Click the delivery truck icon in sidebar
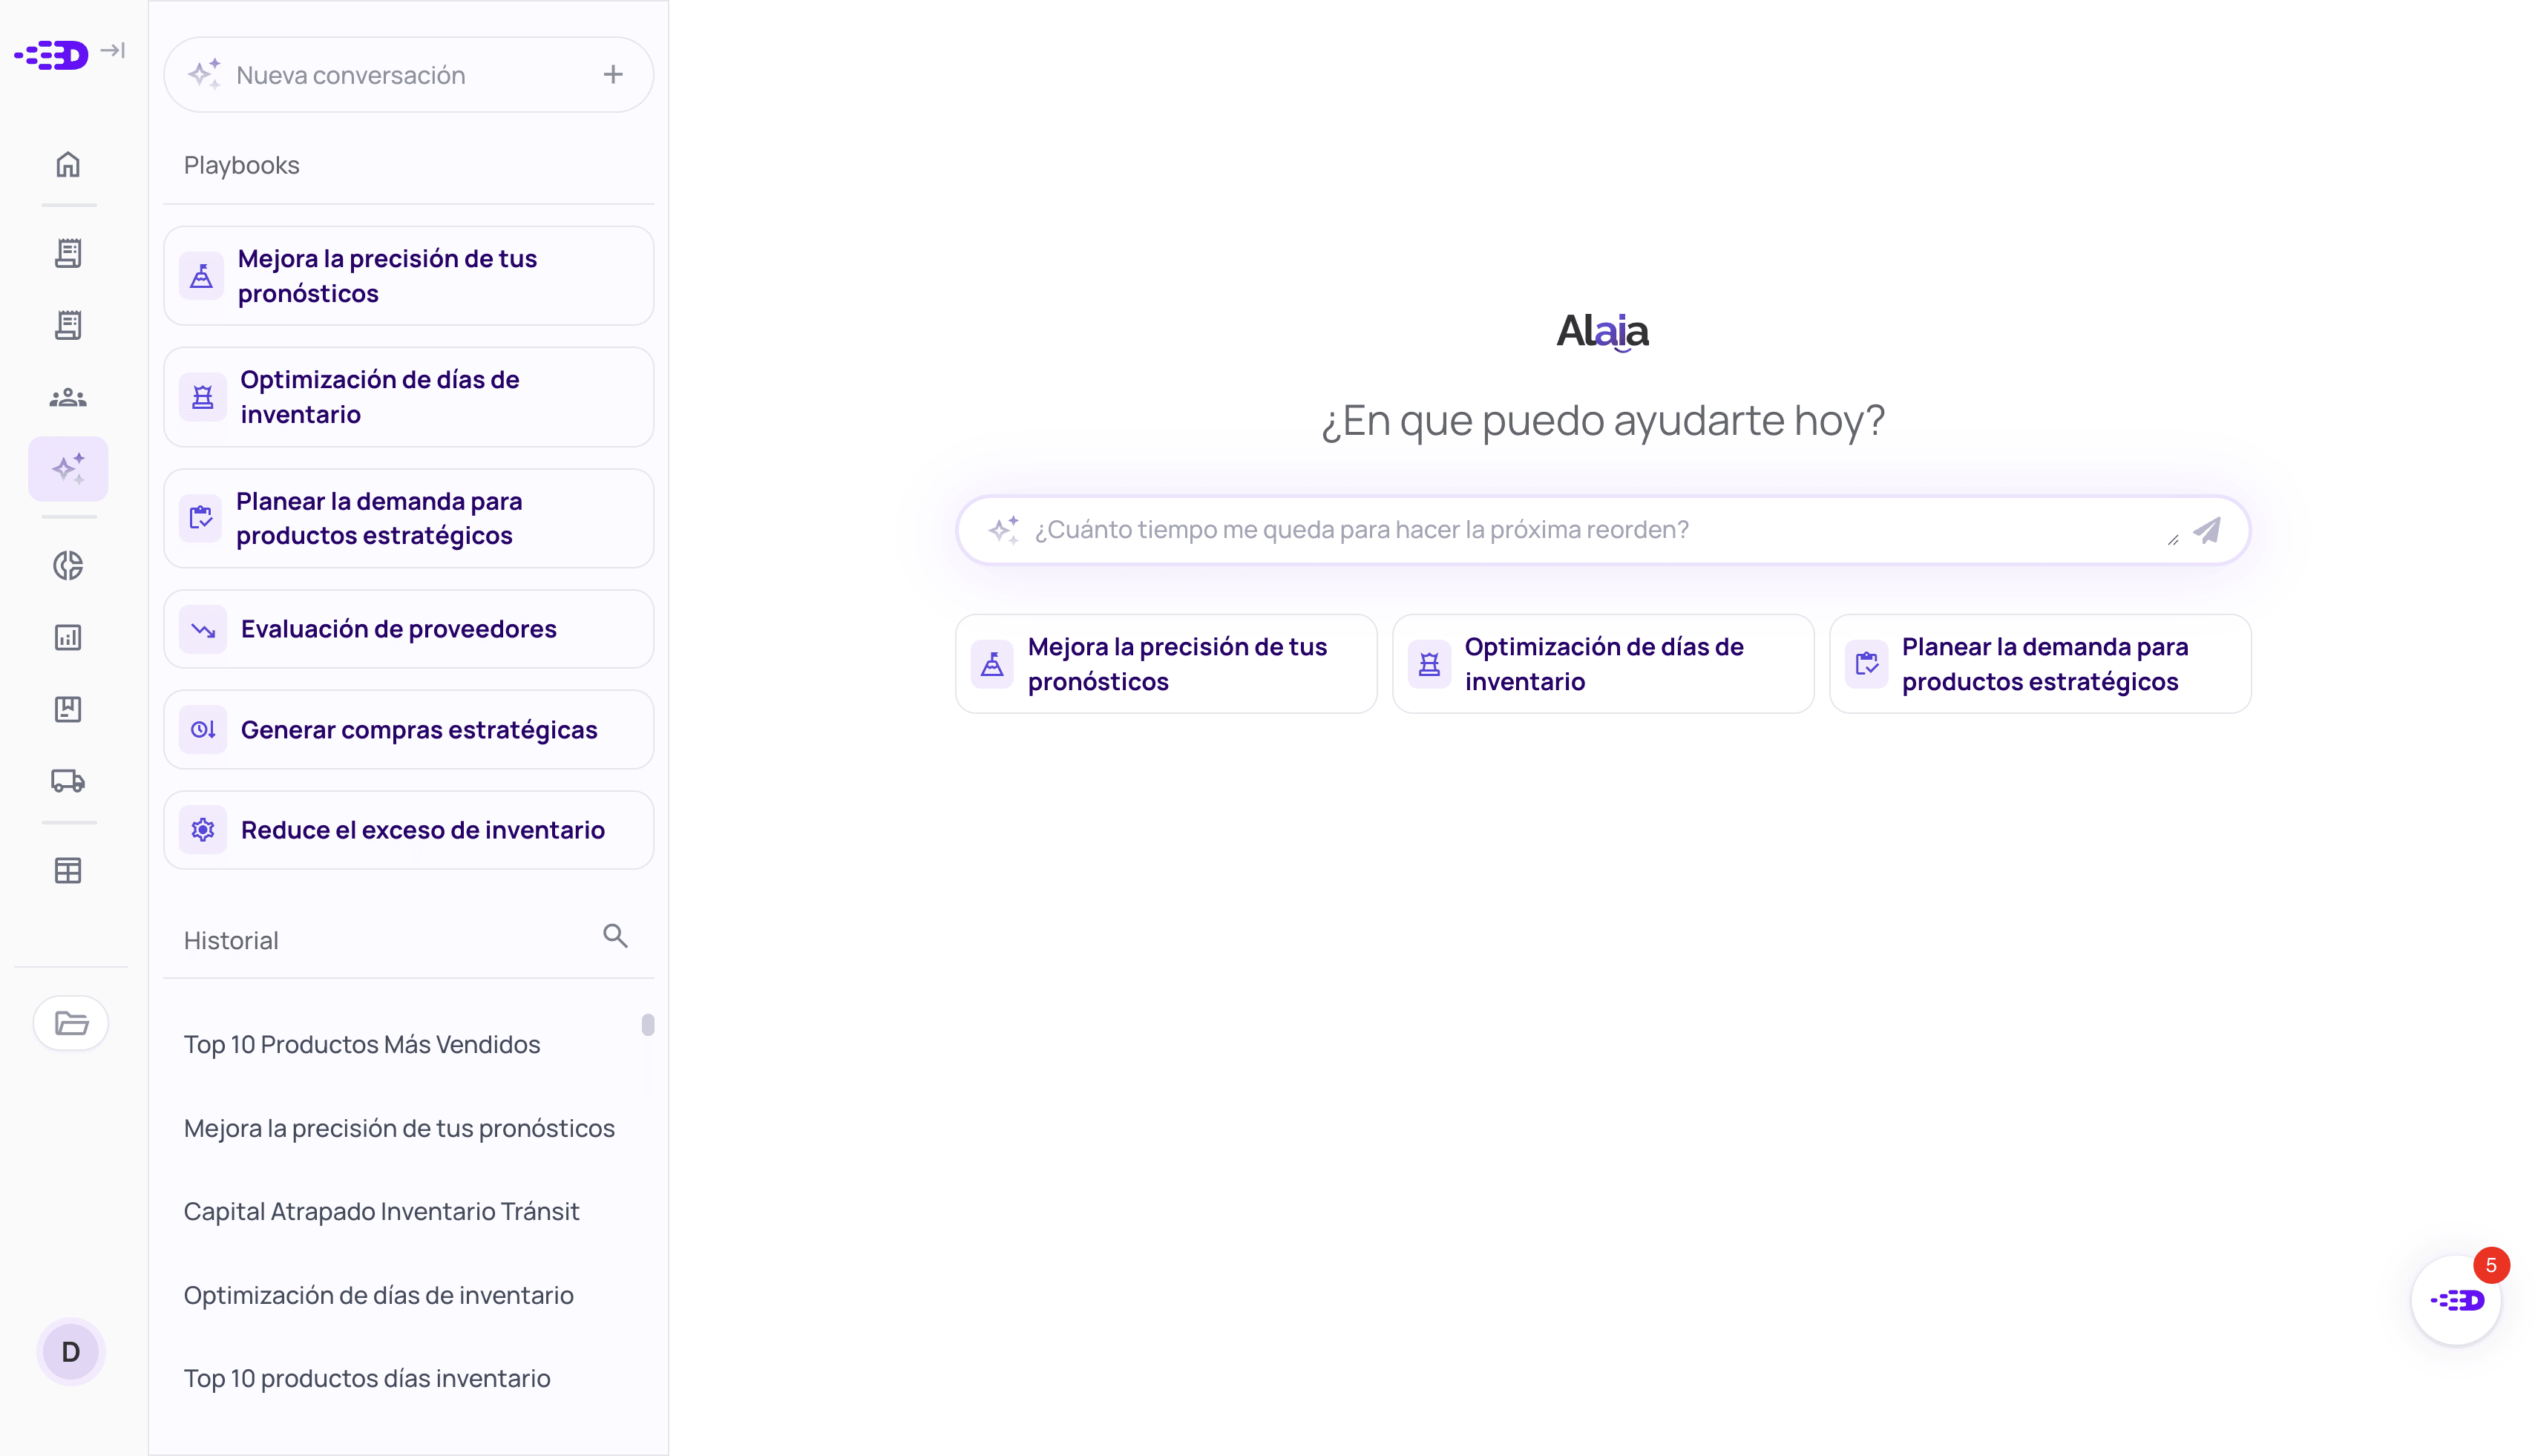This screenshot has width=2538, height=1456. coord(68,781)
